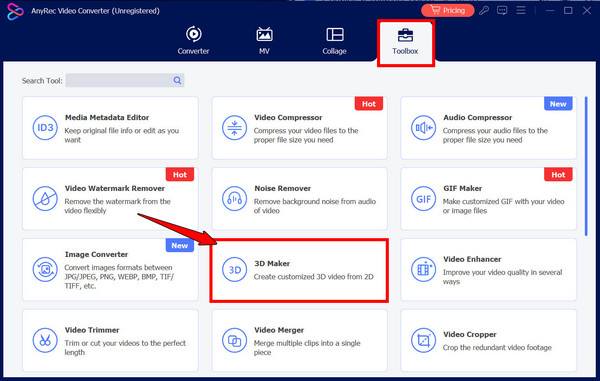
Task: Open the Video Compressor tool
Action: click(x=299, y=128)
